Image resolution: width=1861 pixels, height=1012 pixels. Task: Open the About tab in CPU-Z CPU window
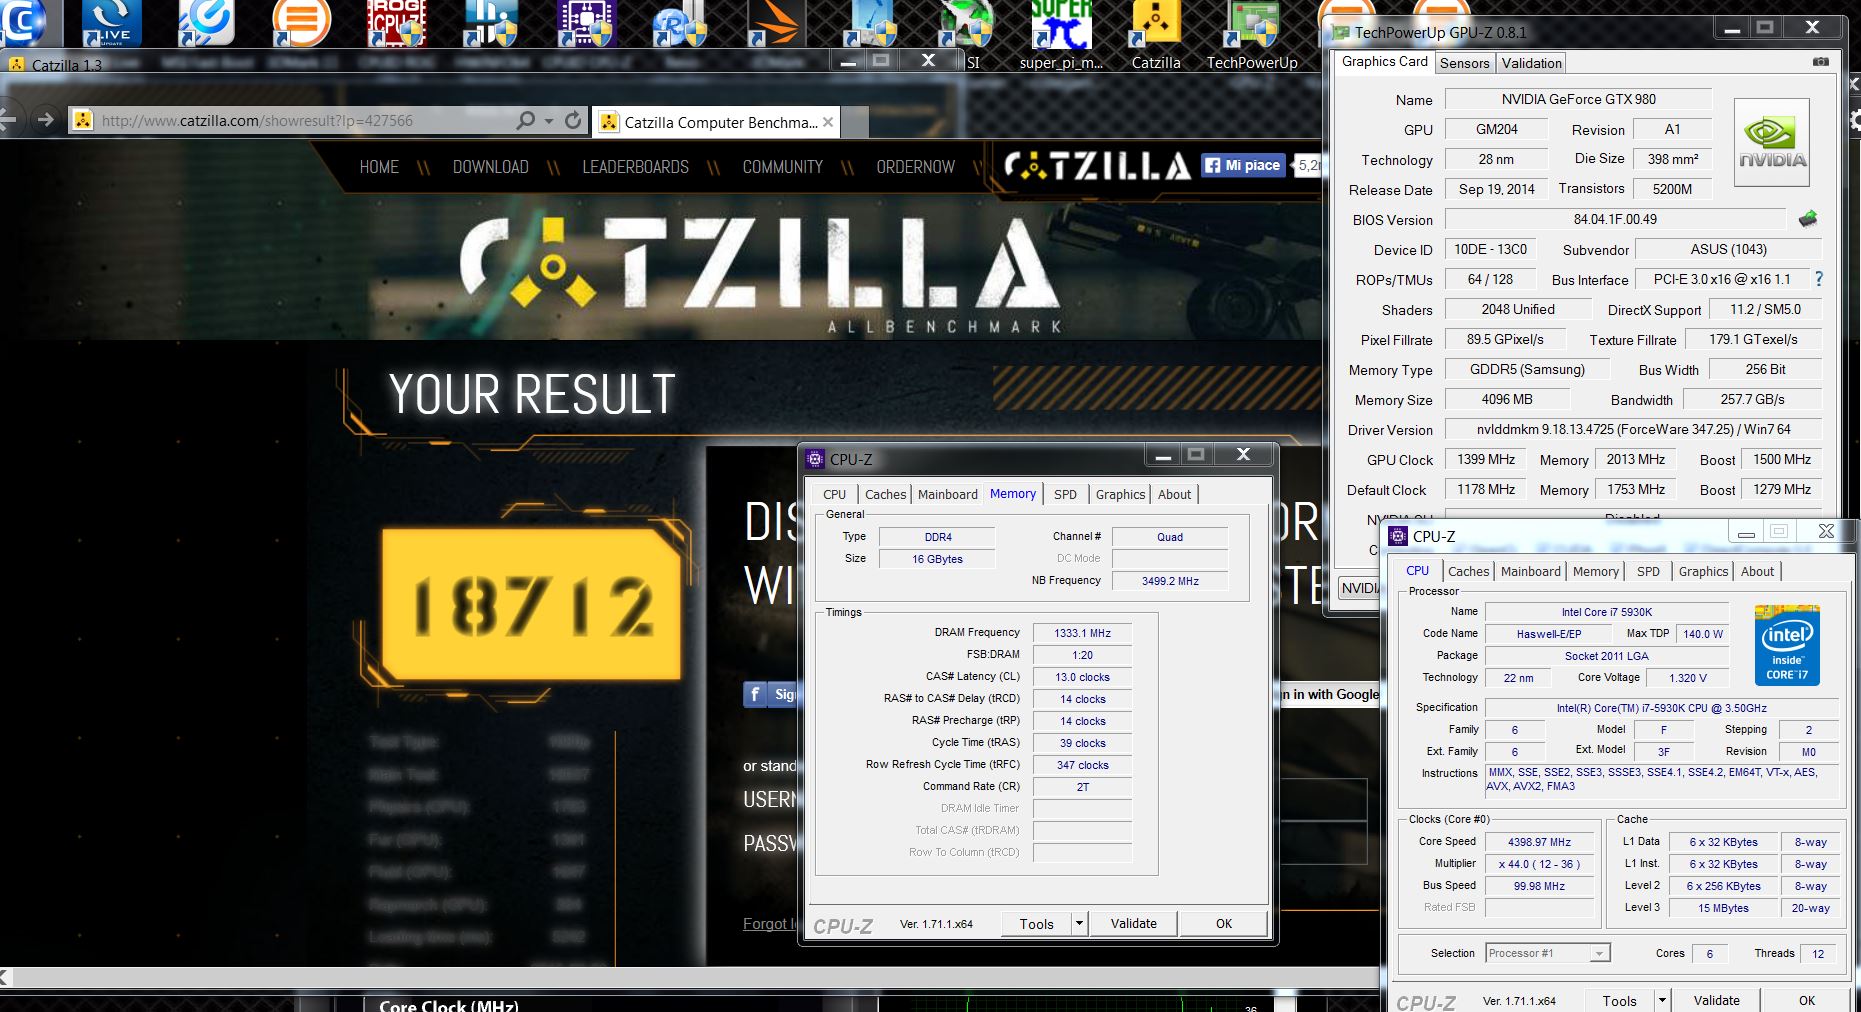pyautogui.click(x=1757, y=571)
